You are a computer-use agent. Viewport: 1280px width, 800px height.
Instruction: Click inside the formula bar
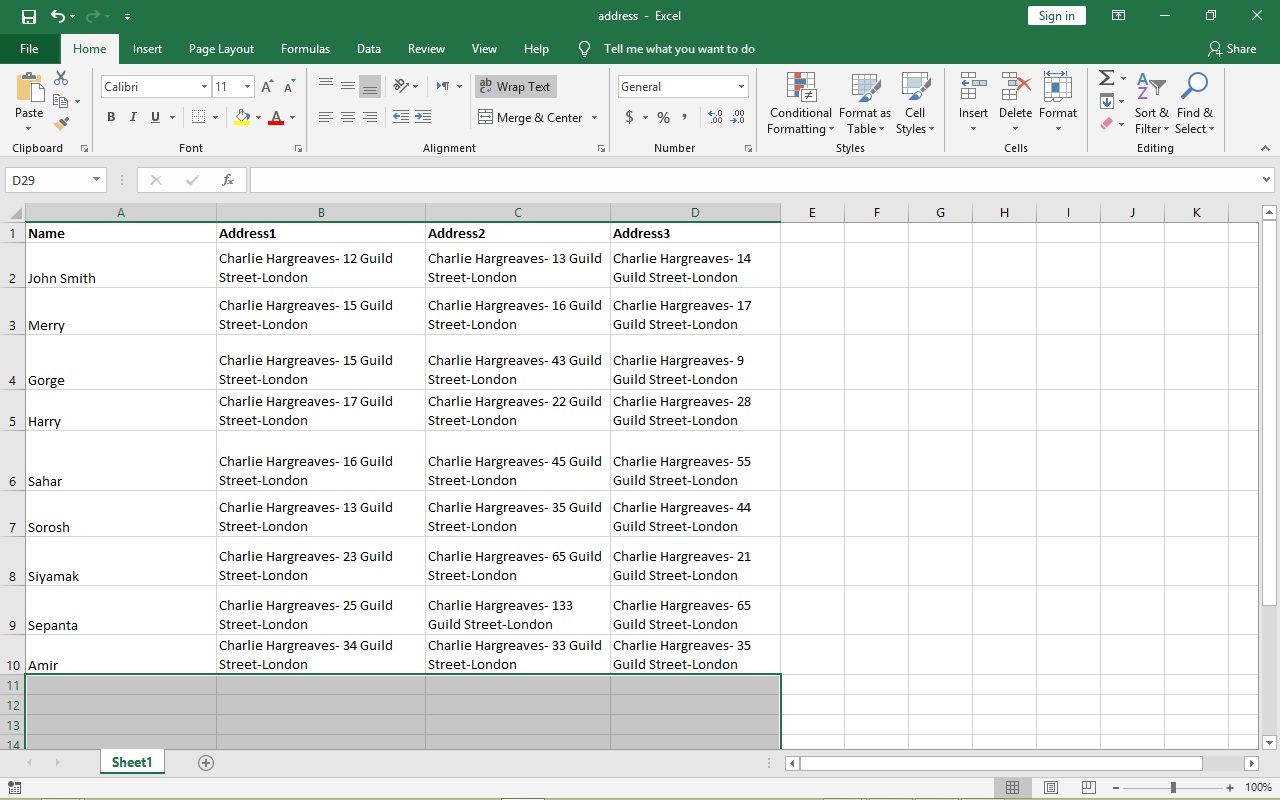click(x=700, y=180)
